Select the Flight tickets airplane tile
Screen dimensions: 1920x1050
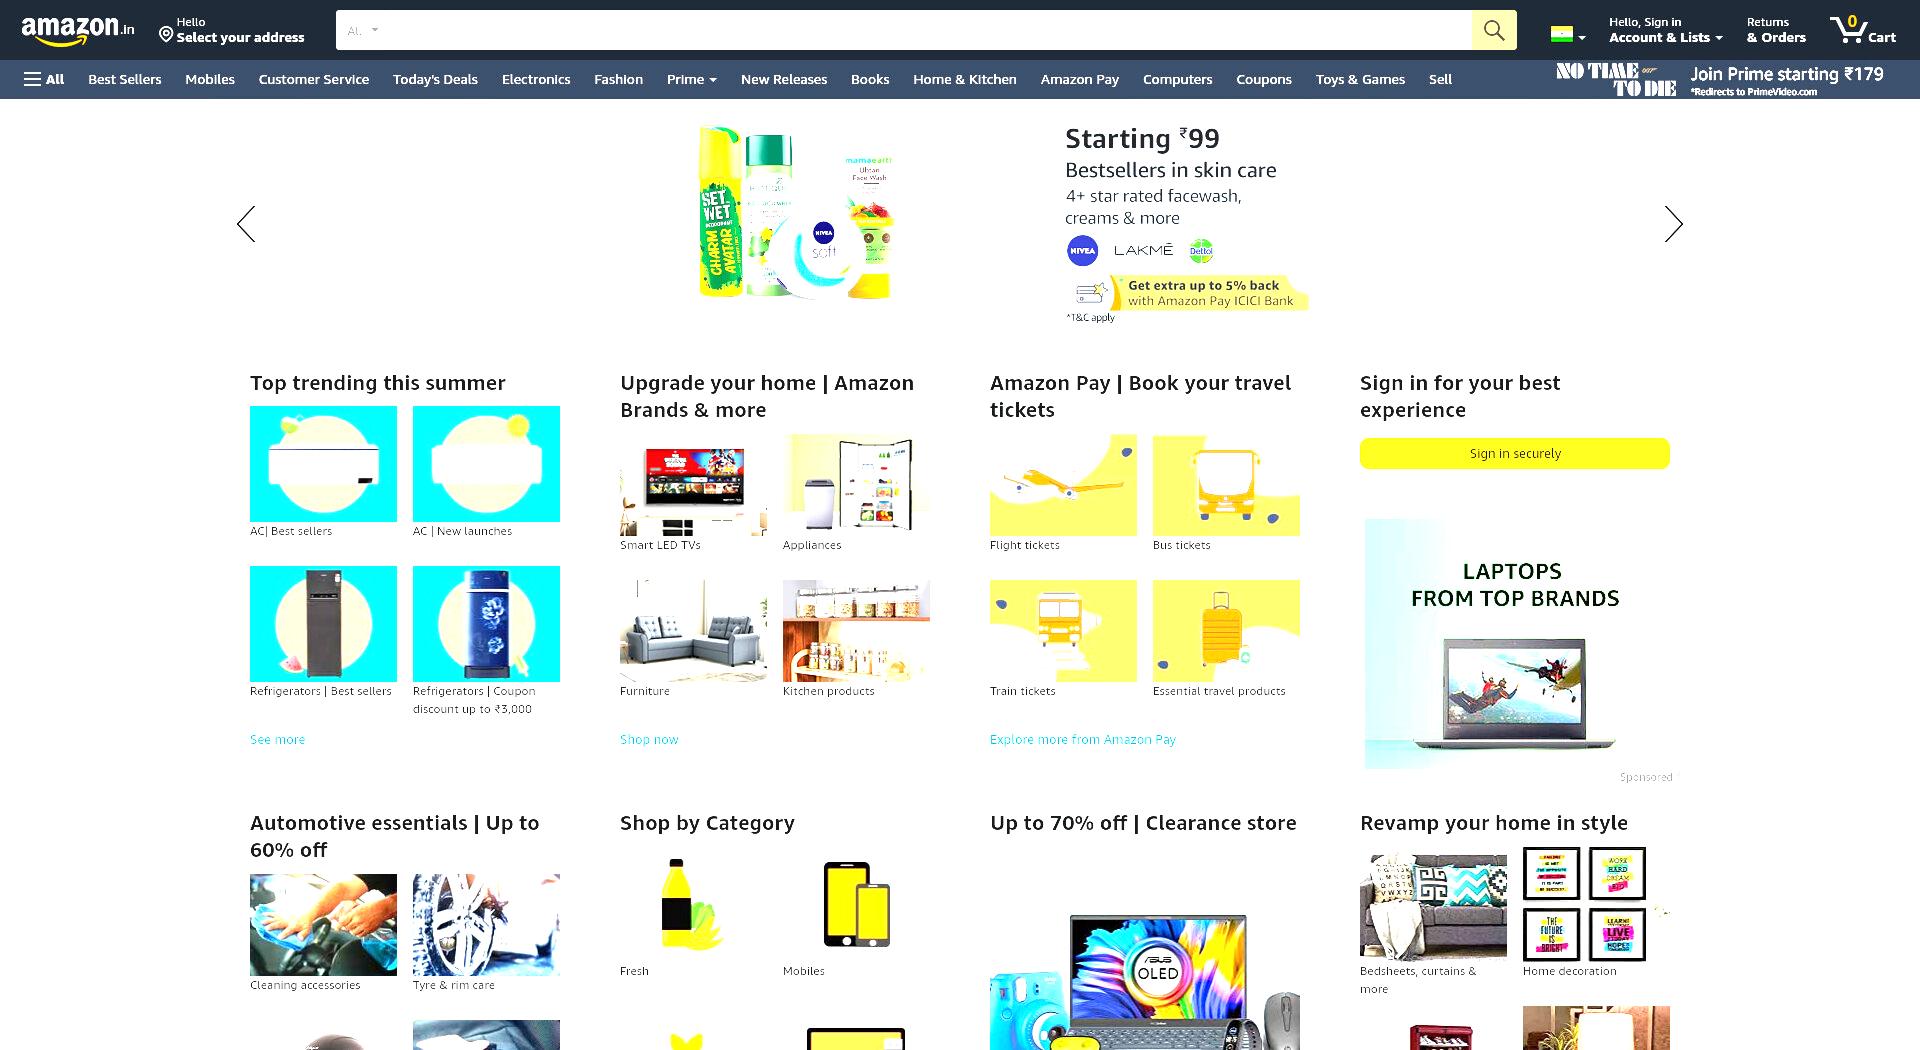click(1063, 485)
